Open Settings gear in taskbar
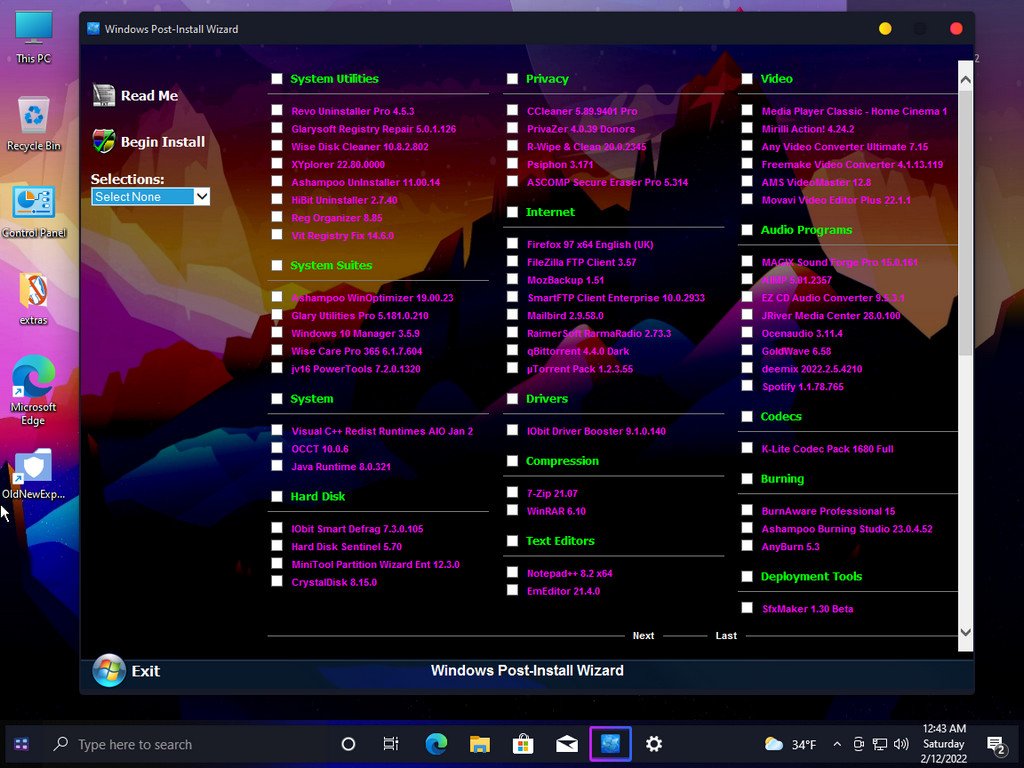This screenshot has width=1024, height=768. [x=654, y=744]
